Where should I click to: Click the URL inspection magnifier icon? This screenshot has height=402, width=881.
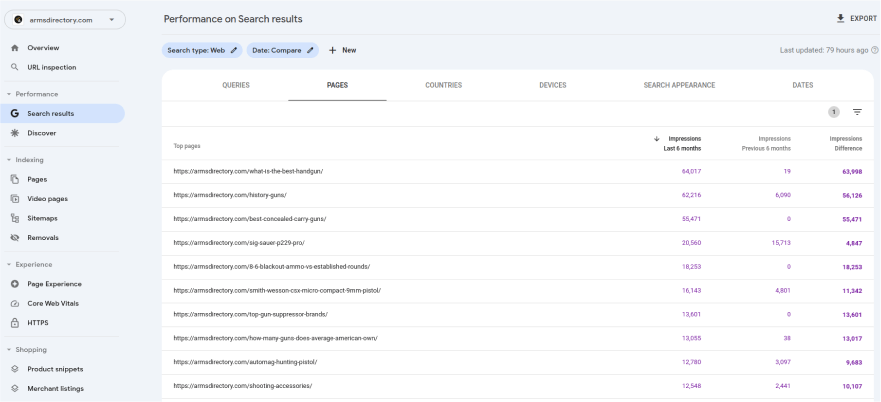tap(15, 67)
